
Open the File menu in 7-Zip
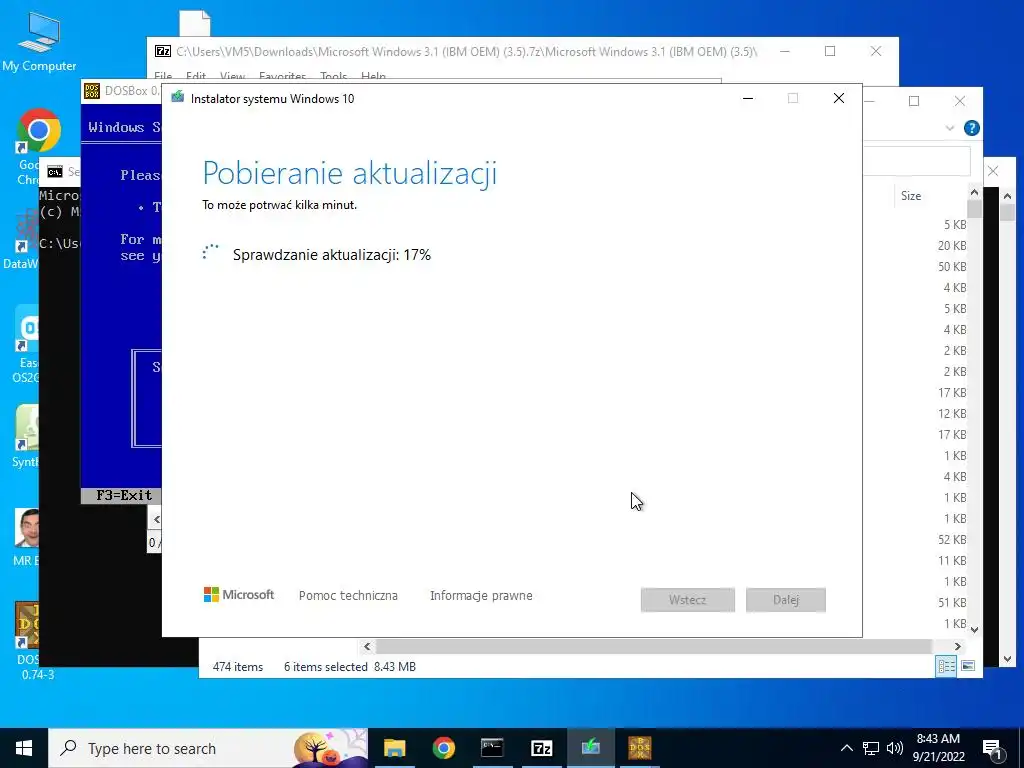(163, 77)
